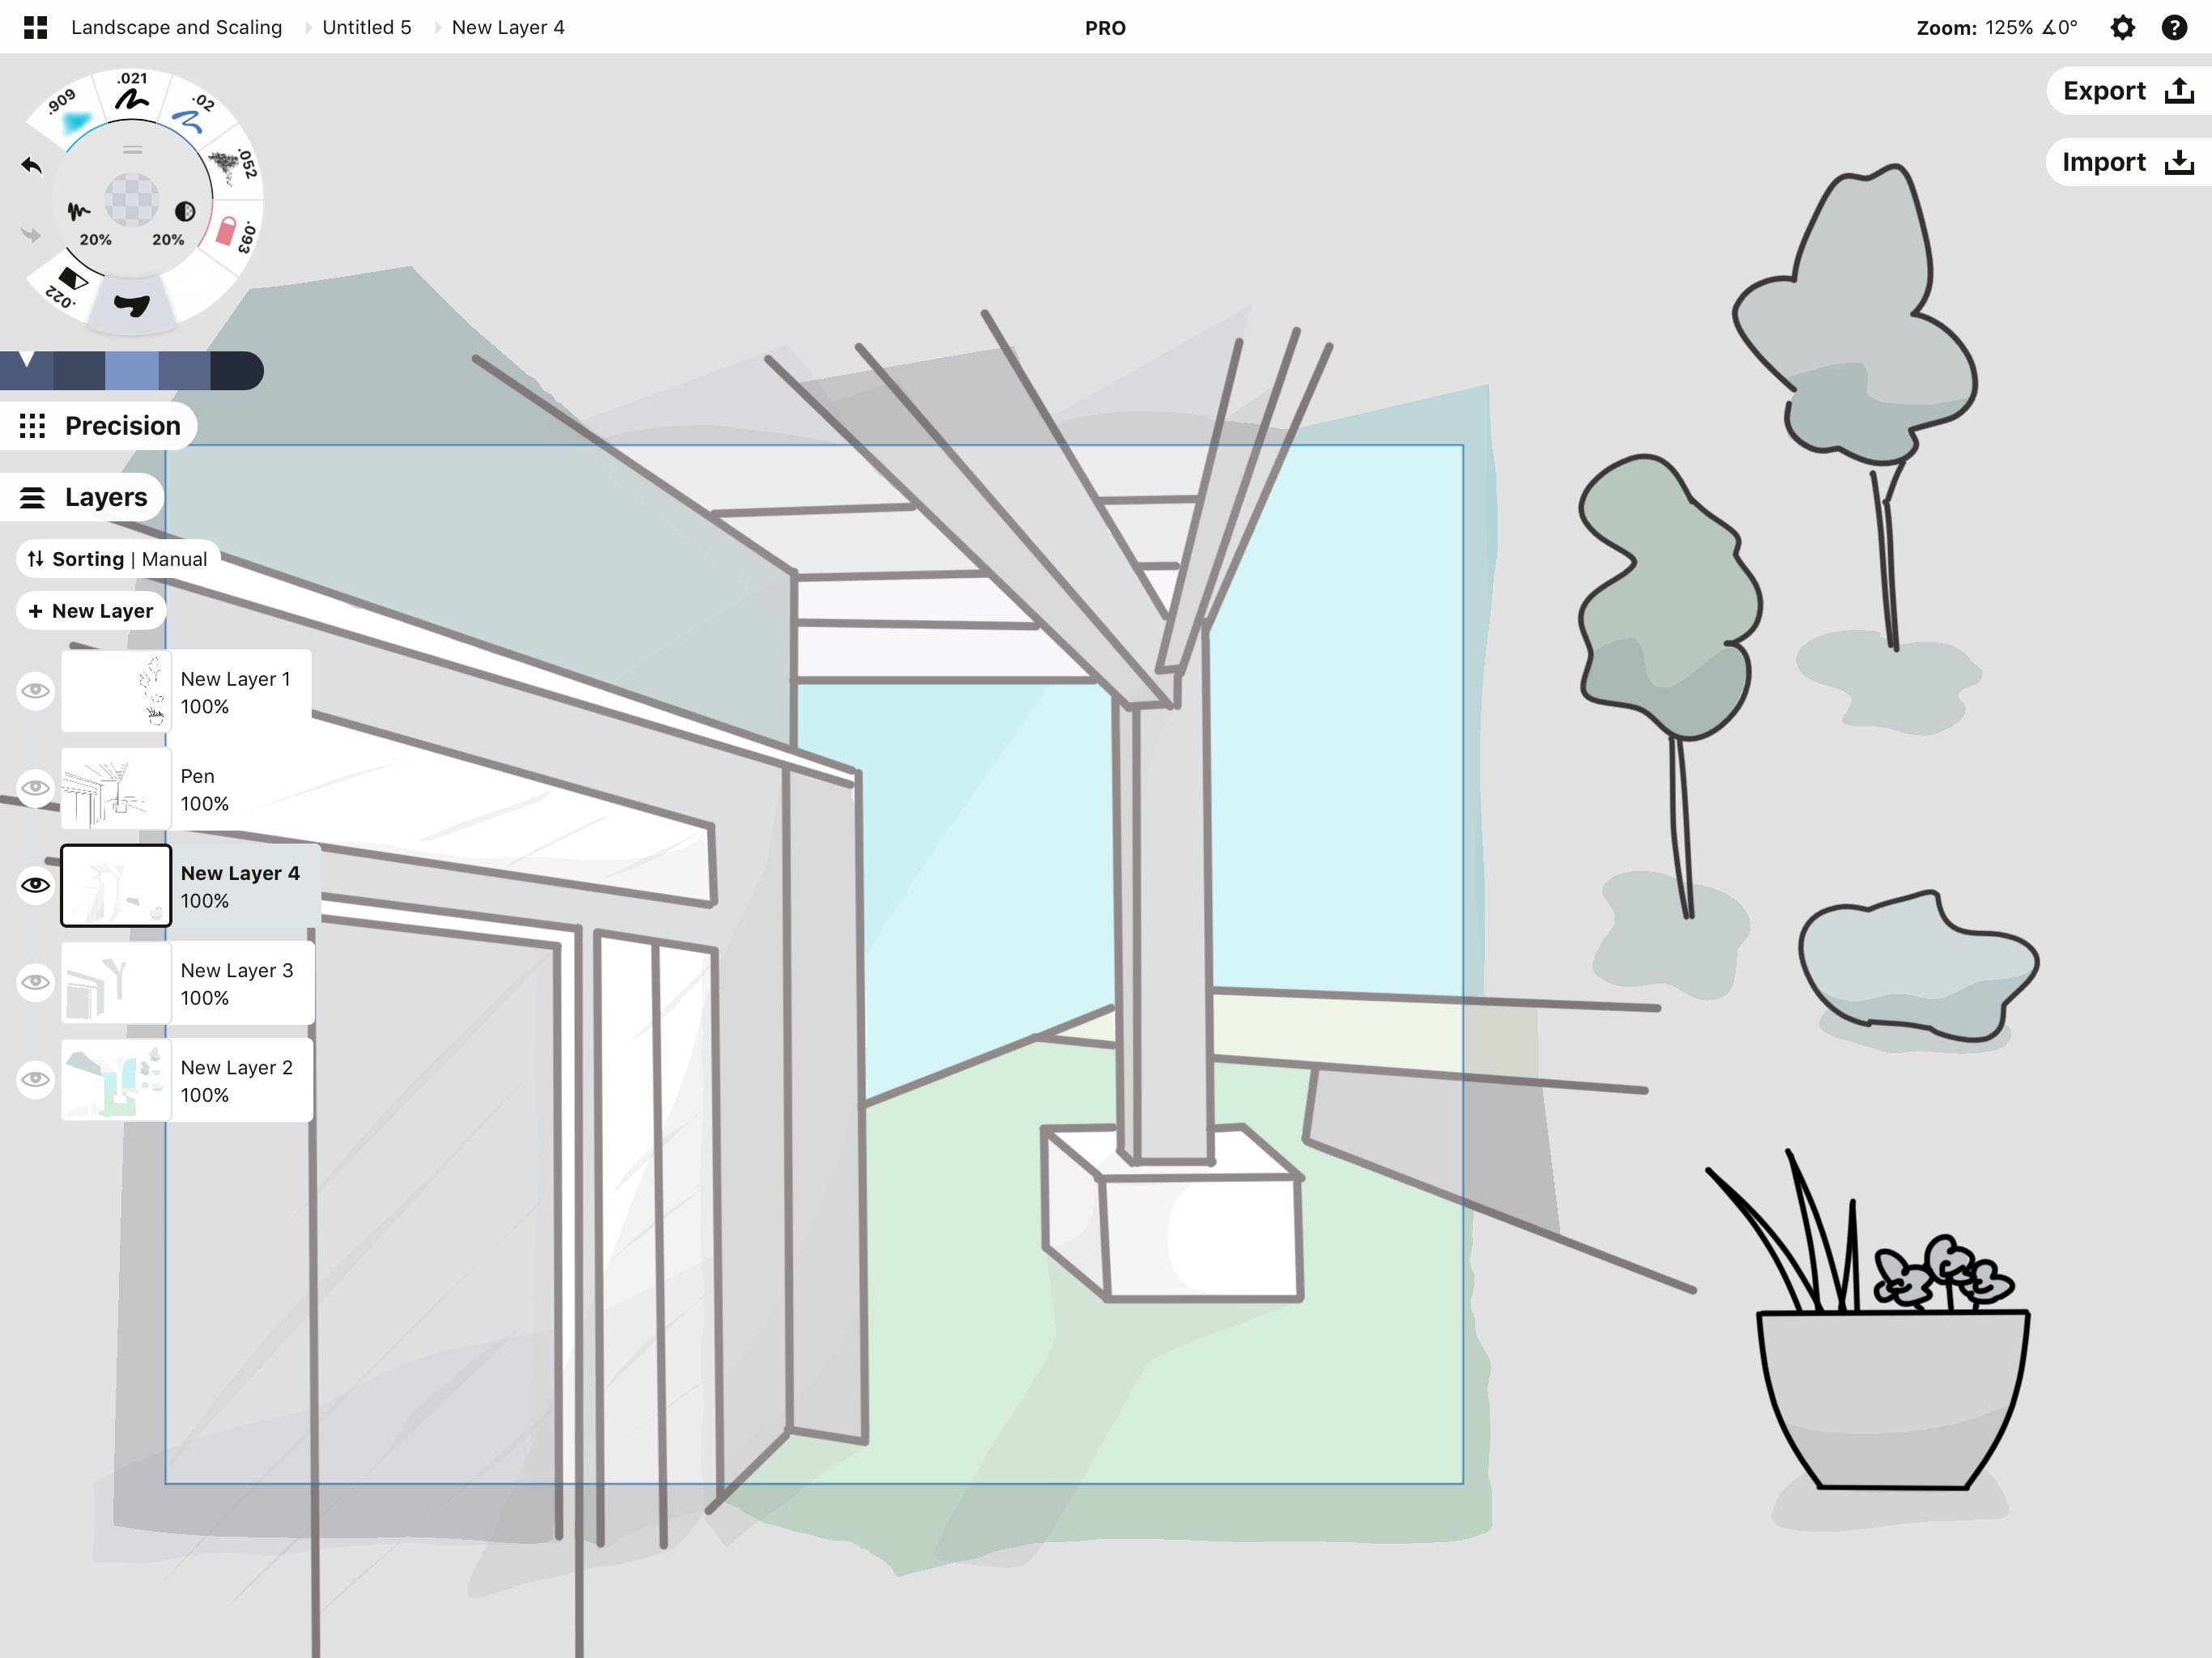Hide the Pen layer

point(33,785)
